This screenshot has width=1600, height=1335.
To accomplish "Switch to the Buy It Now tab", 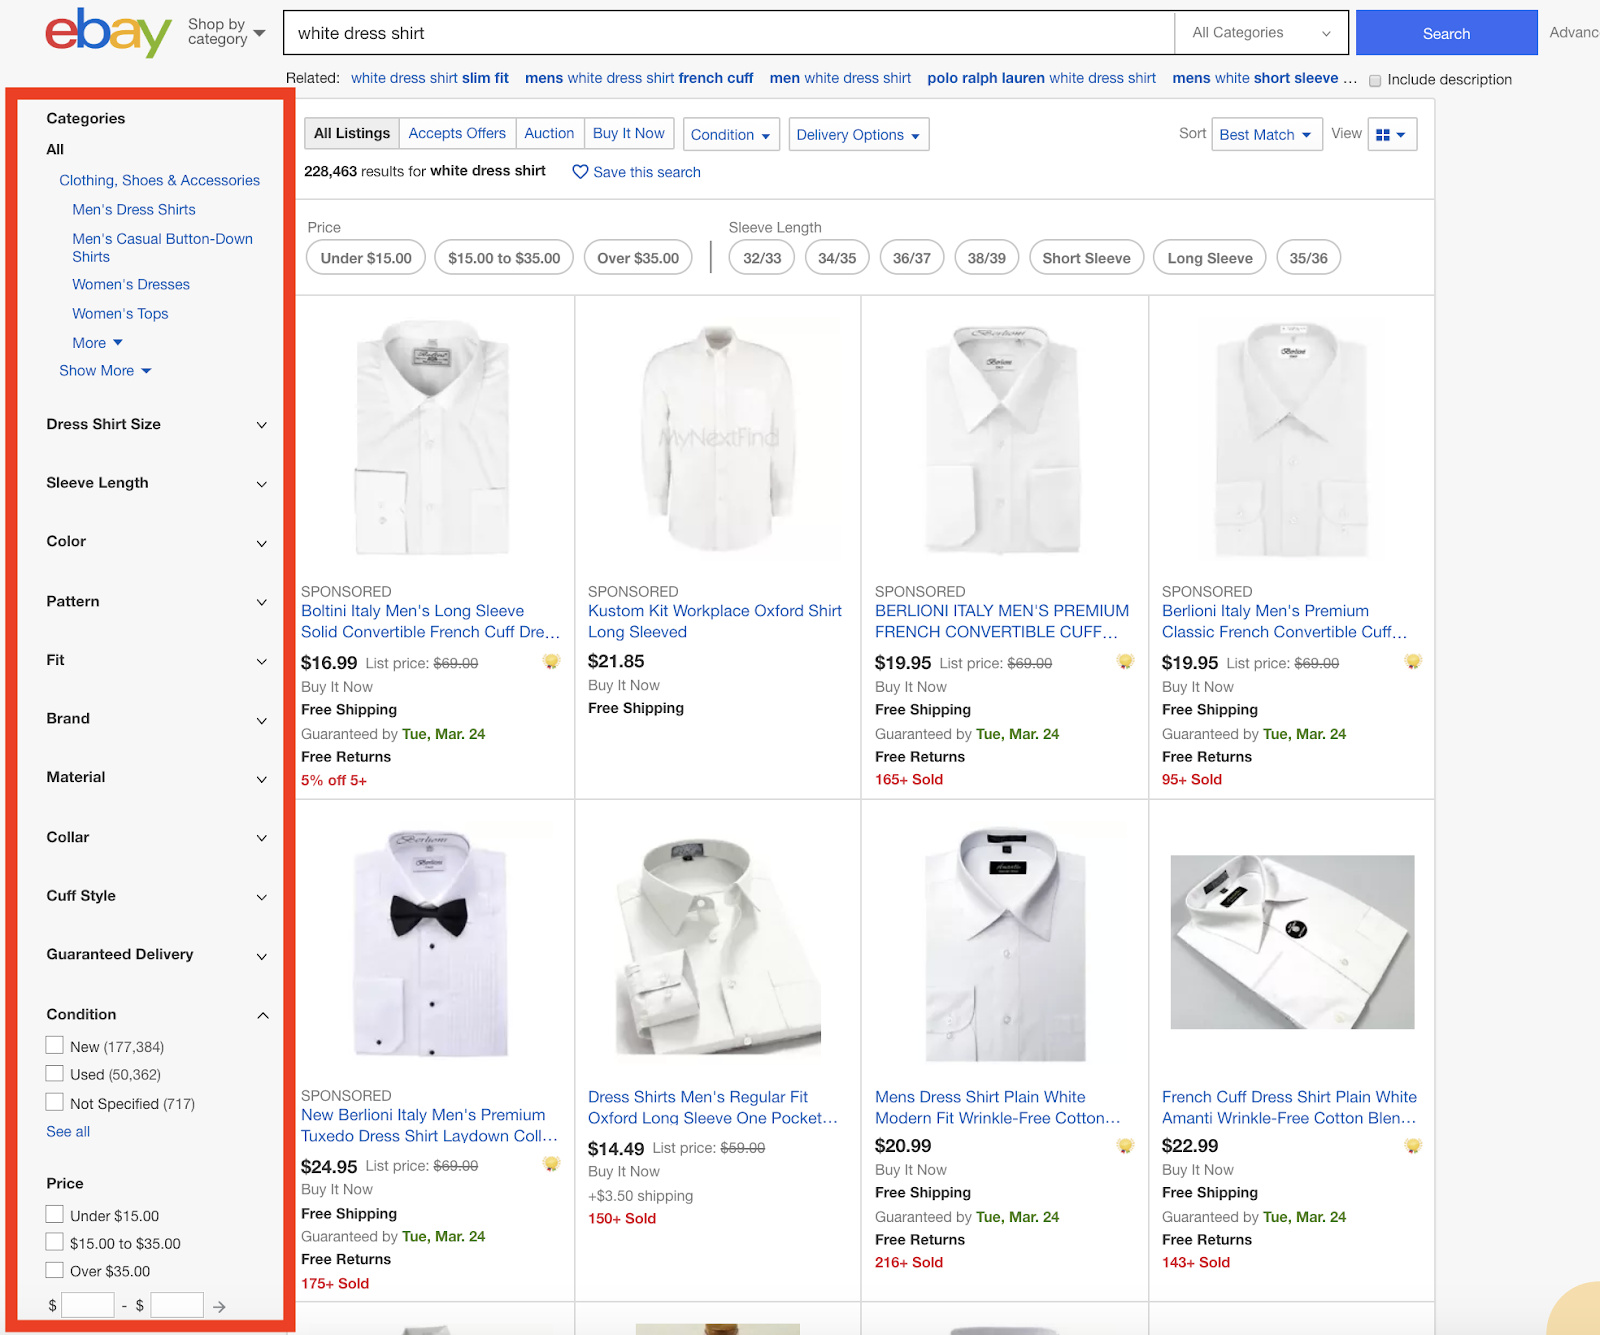I will click(x=629, y=132).
